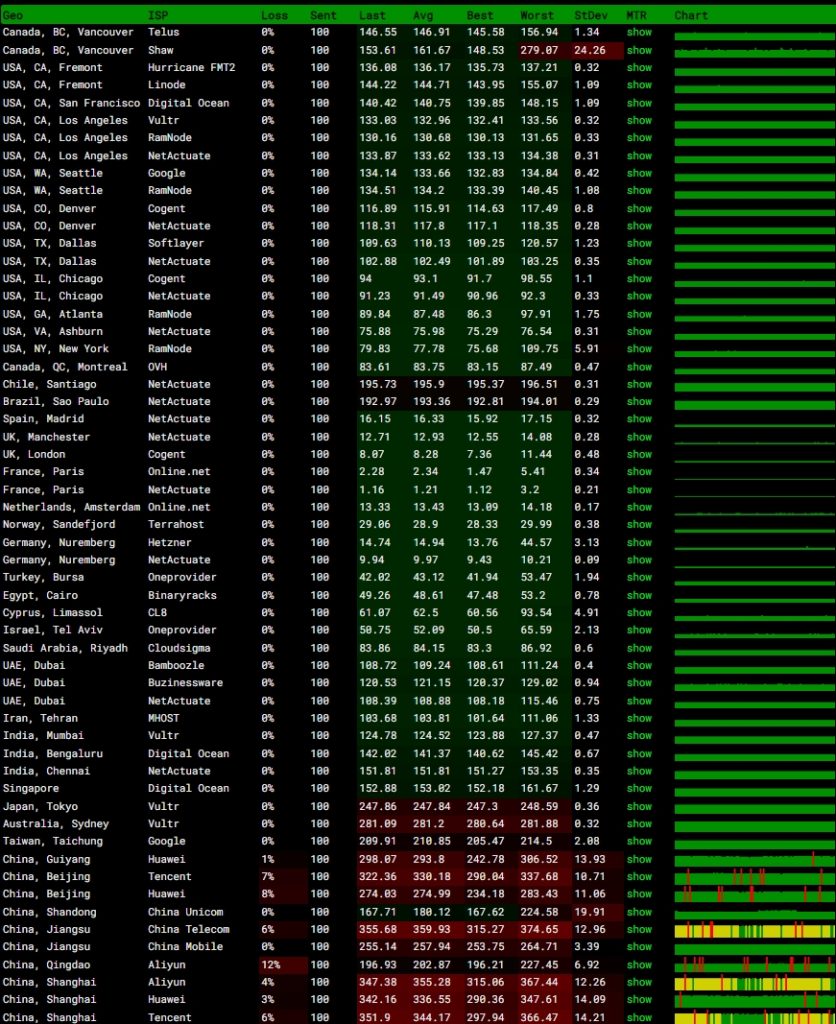
Task: Click the Jiangsu China Telecom latency chart
Action: [754, 930]
